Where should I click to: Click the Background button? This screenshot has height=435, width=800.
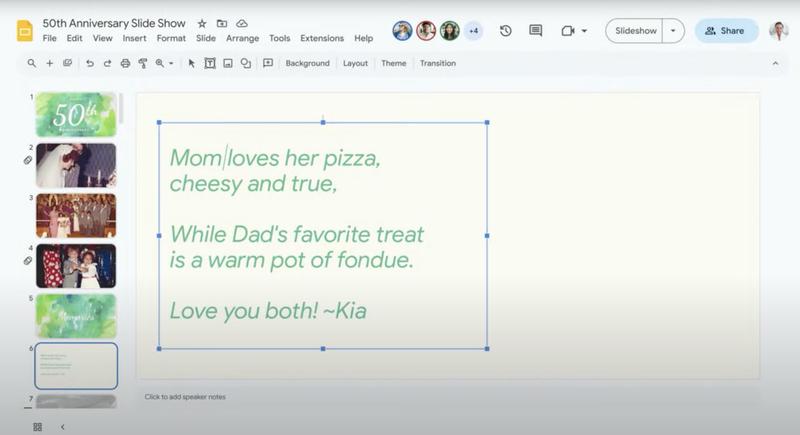click(307, 63)
